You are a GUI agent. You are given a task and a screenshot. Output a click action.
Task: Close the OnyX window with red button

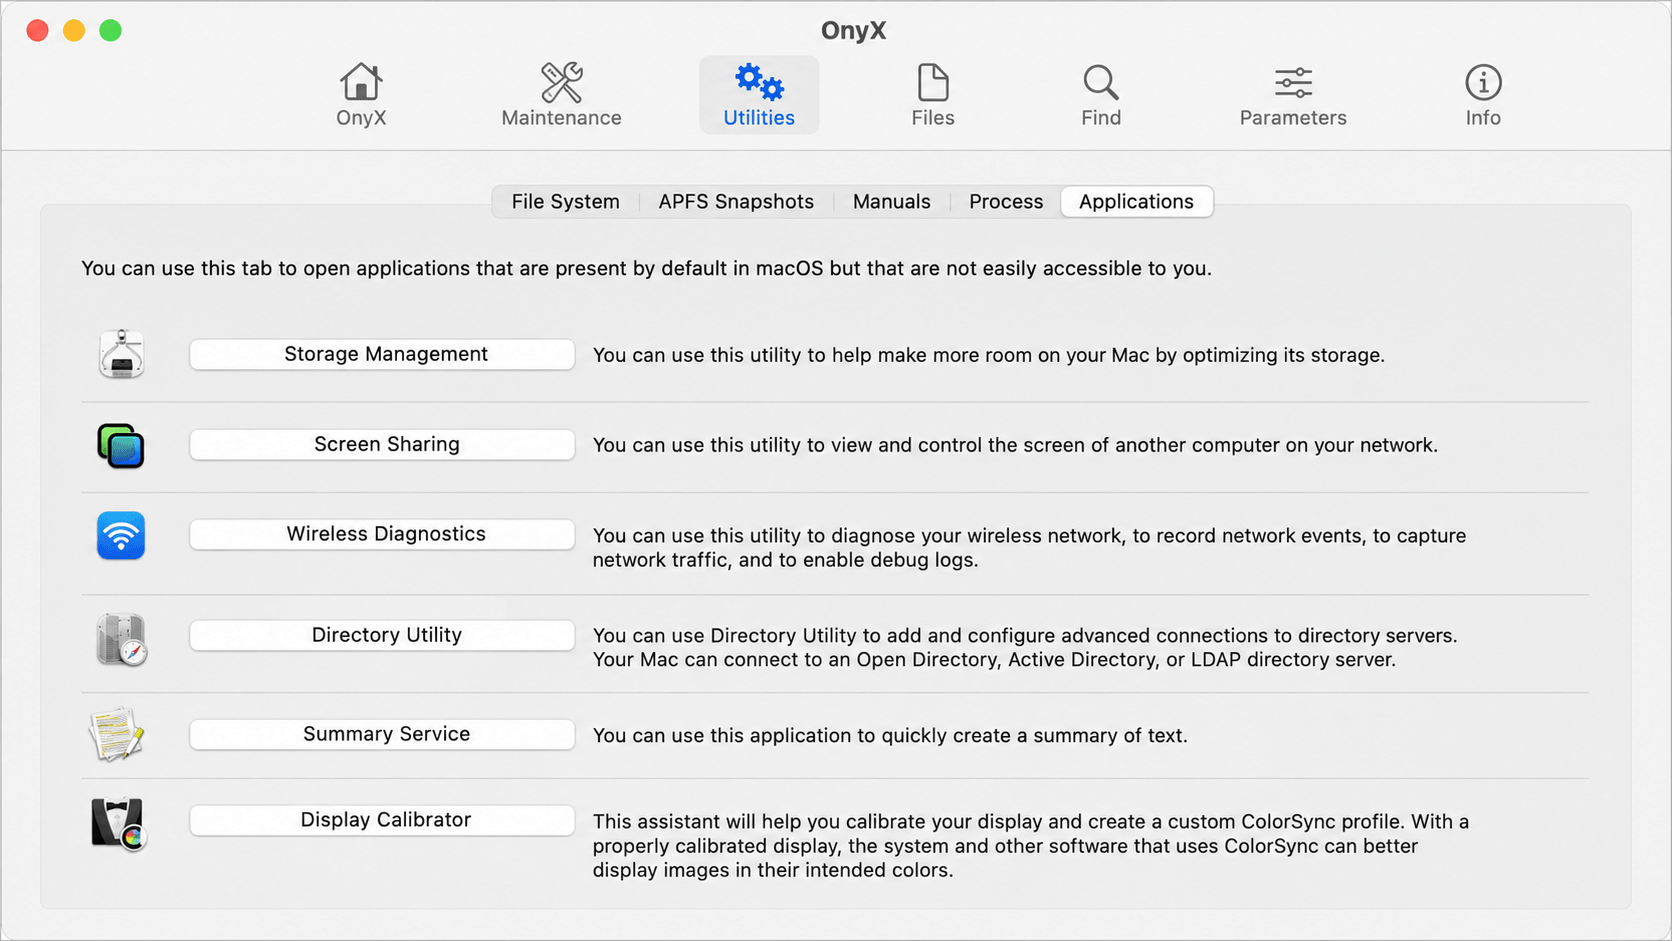click(38, 31)
